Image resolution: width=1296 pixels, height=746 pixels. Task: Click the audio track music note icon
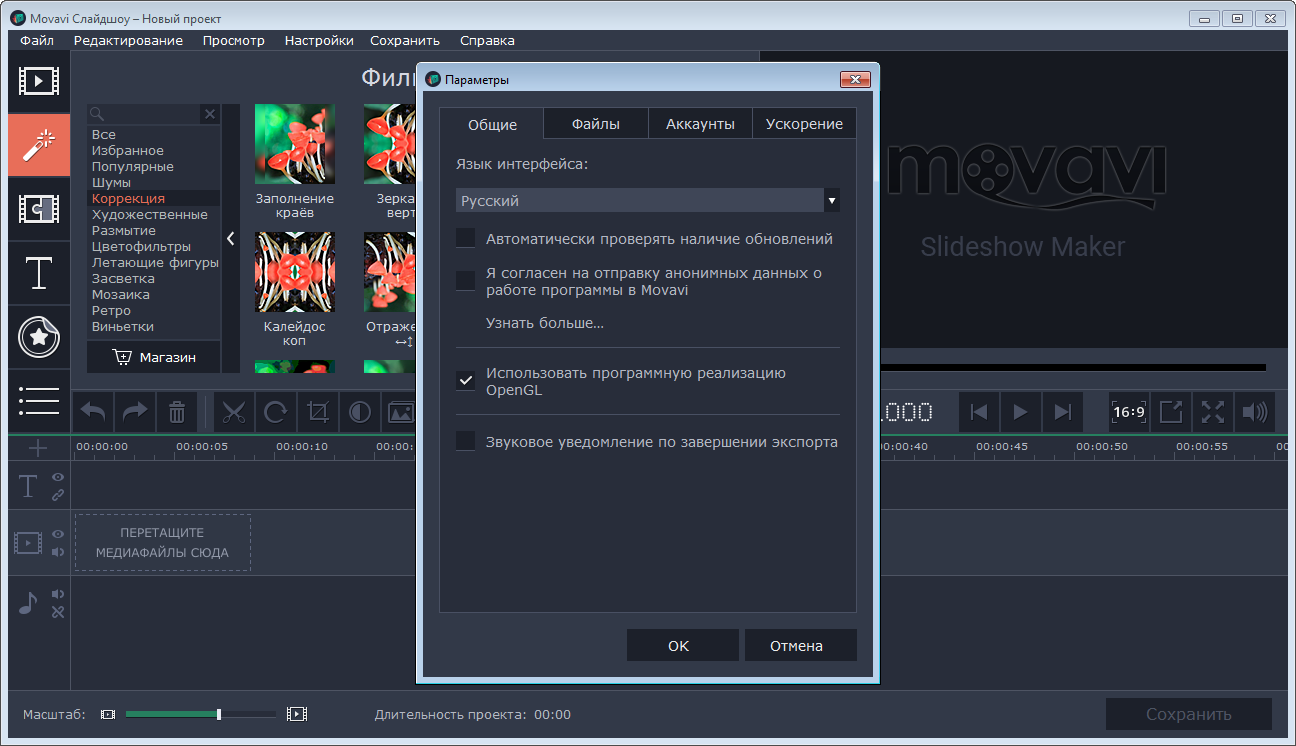28,603
